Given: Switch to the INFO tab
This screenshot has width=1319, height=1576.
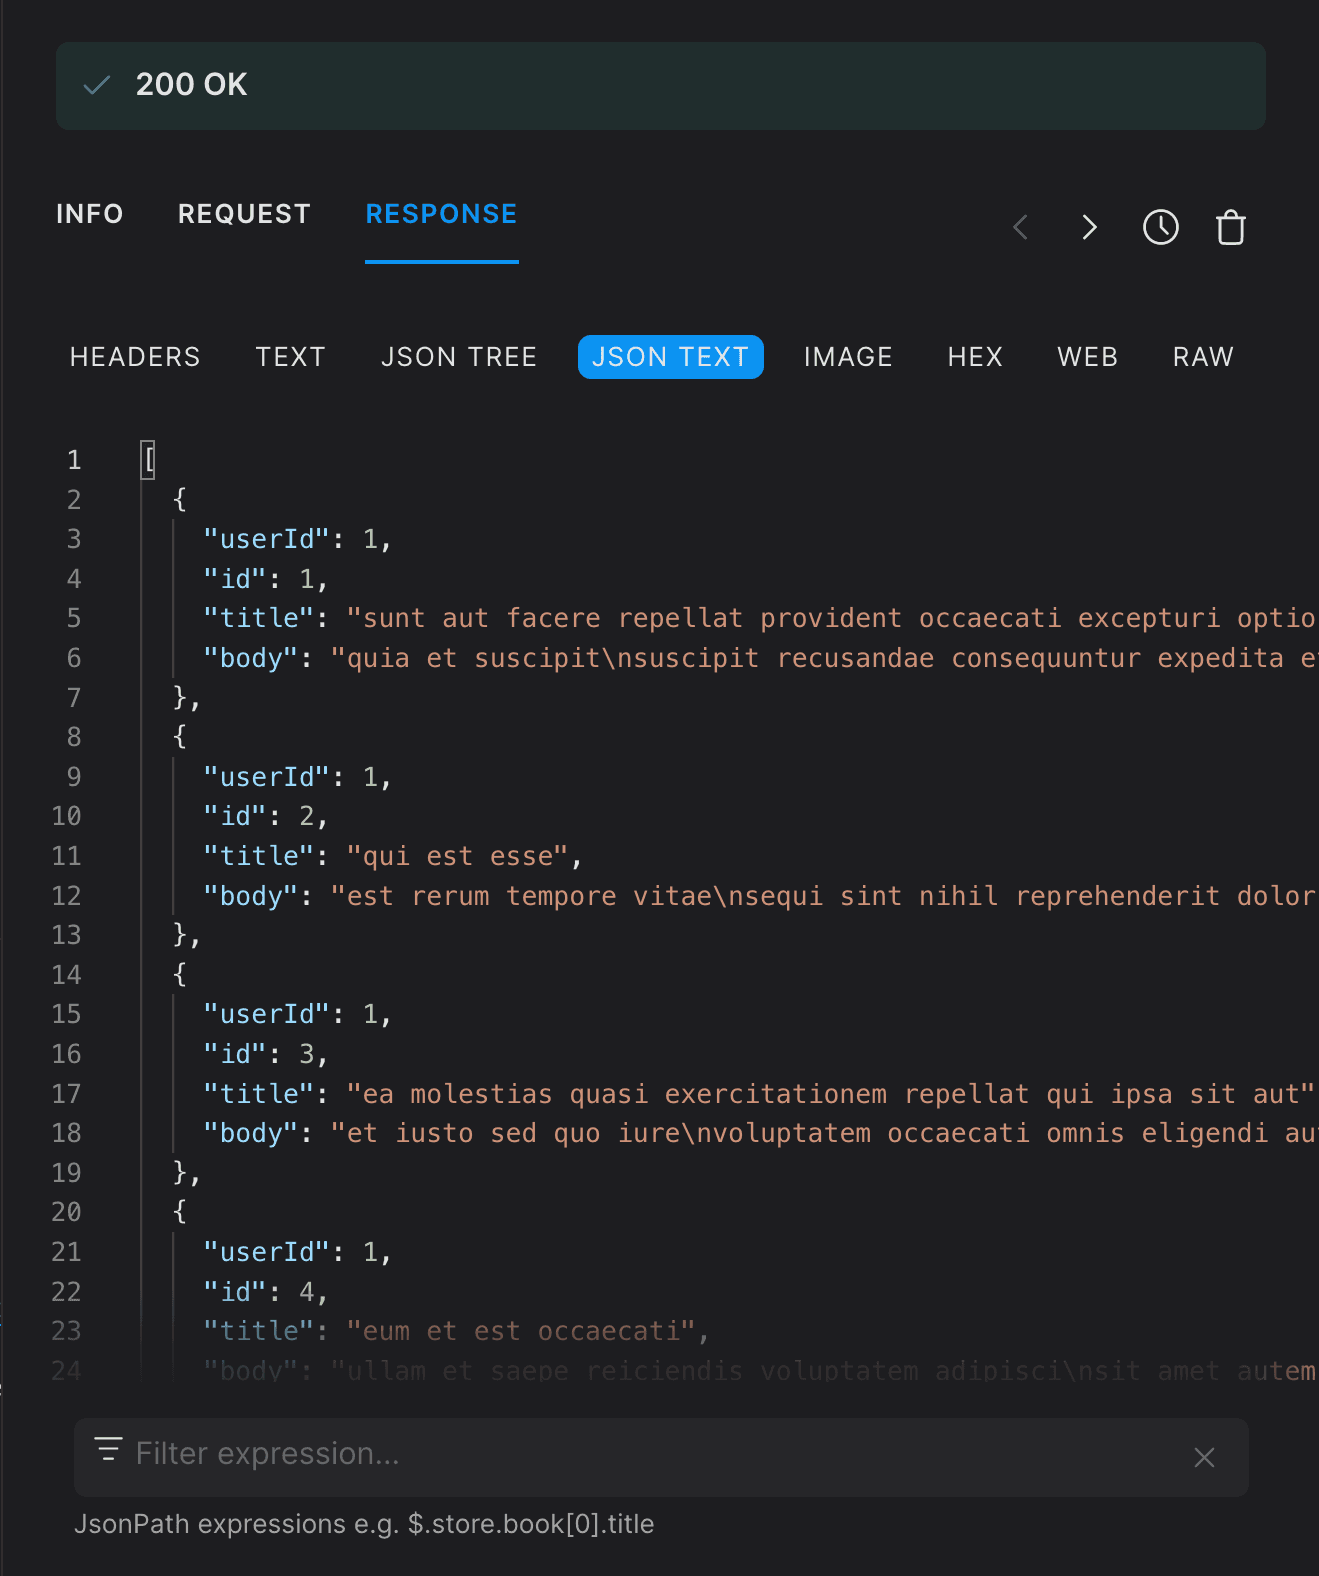Looking at the screenshot, I should click(x=89, y=214).
